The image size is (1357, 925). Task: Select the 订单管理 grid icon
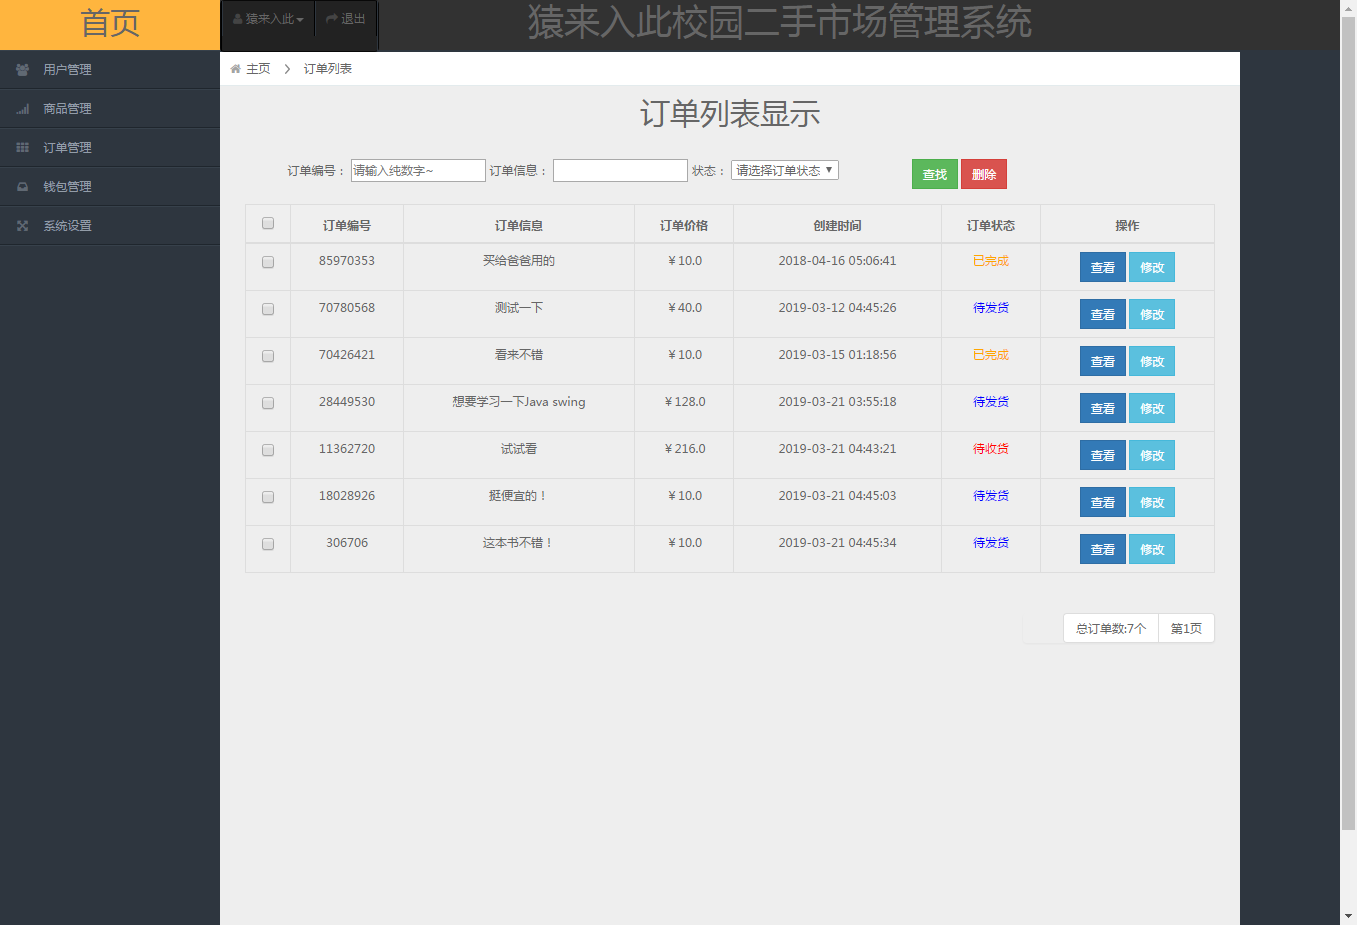coord(22,147)
